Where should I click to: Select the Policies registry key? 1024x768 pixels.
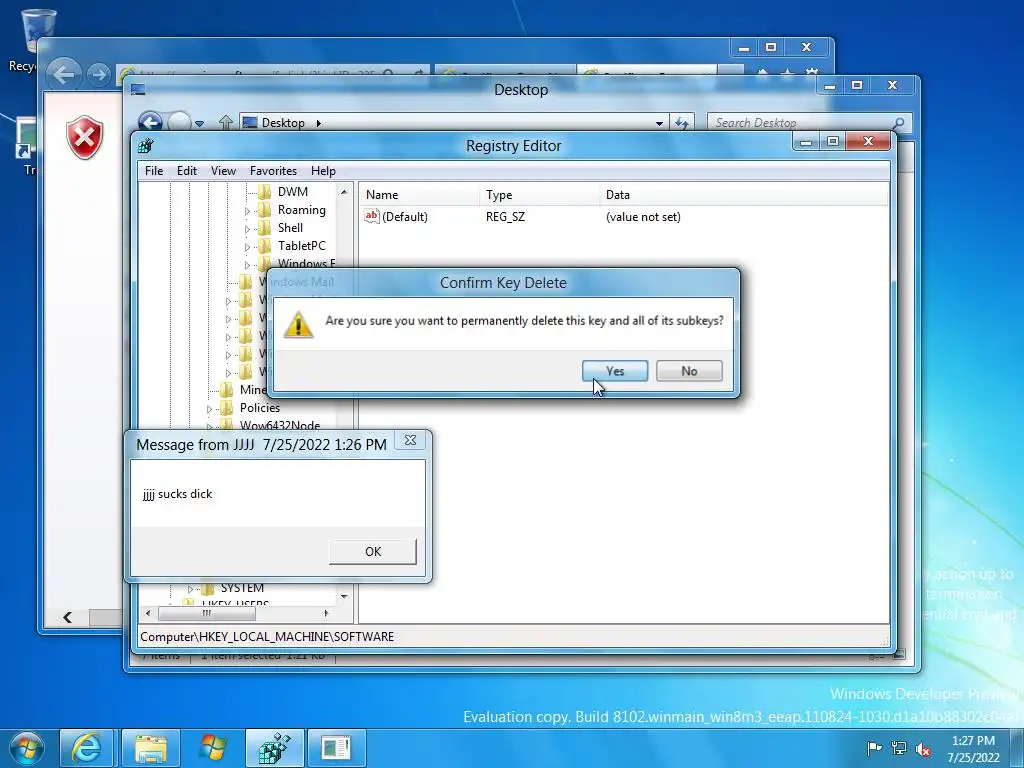(x=259, y=408)
